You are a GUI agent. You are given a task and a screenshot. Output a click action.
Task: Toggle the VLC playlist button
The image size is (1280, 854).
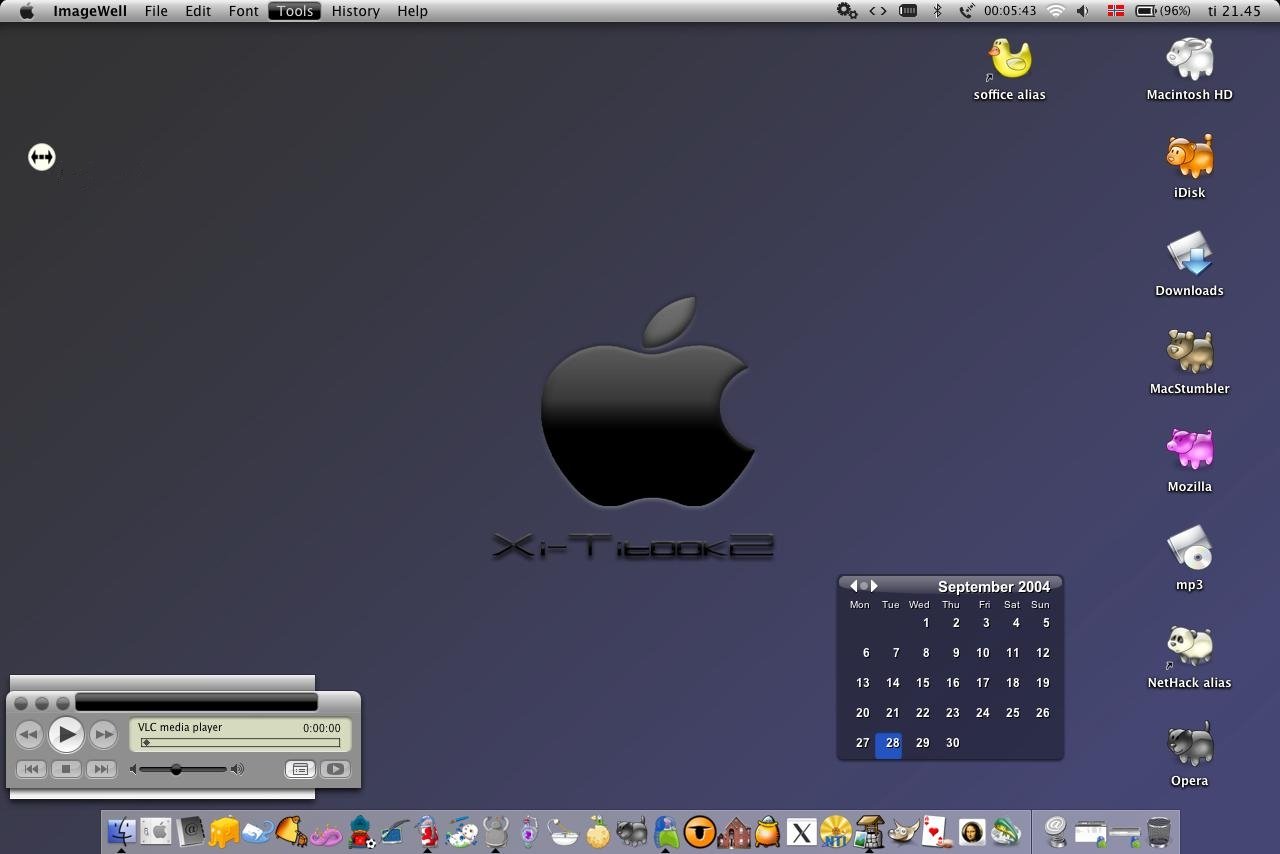pyautogui.click(x=300, y=769)
